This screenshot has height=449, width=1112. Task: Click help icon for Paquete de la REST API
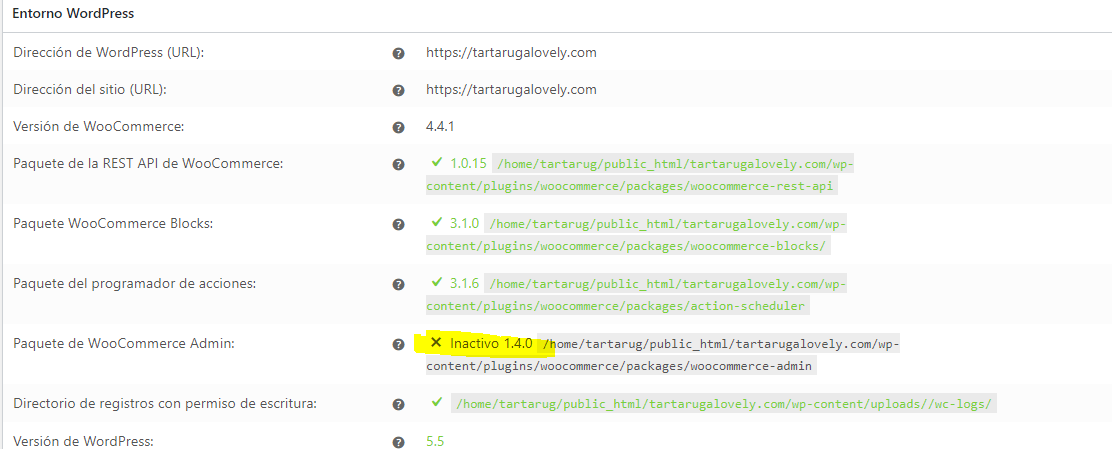pyautogui.click(x=399, y=165)
